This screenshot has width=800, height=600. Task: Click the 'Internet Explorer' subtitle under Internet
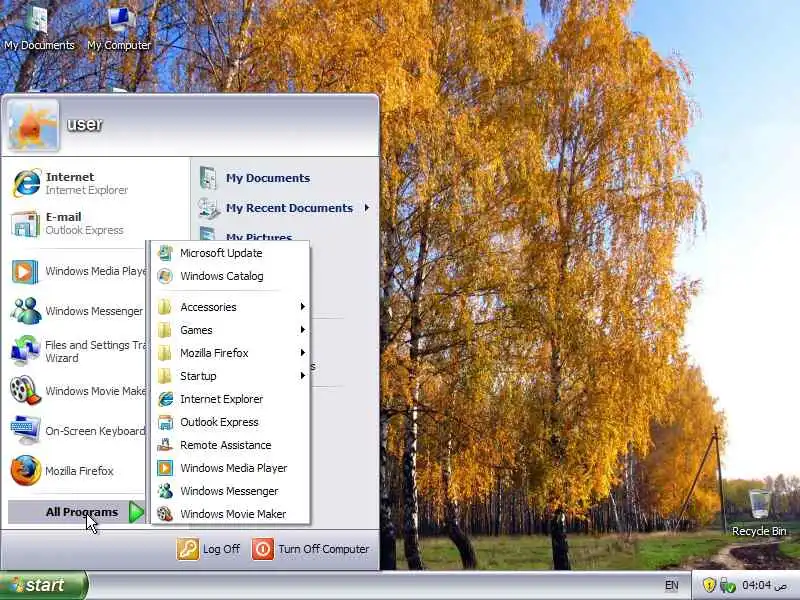tap(87, 190)
